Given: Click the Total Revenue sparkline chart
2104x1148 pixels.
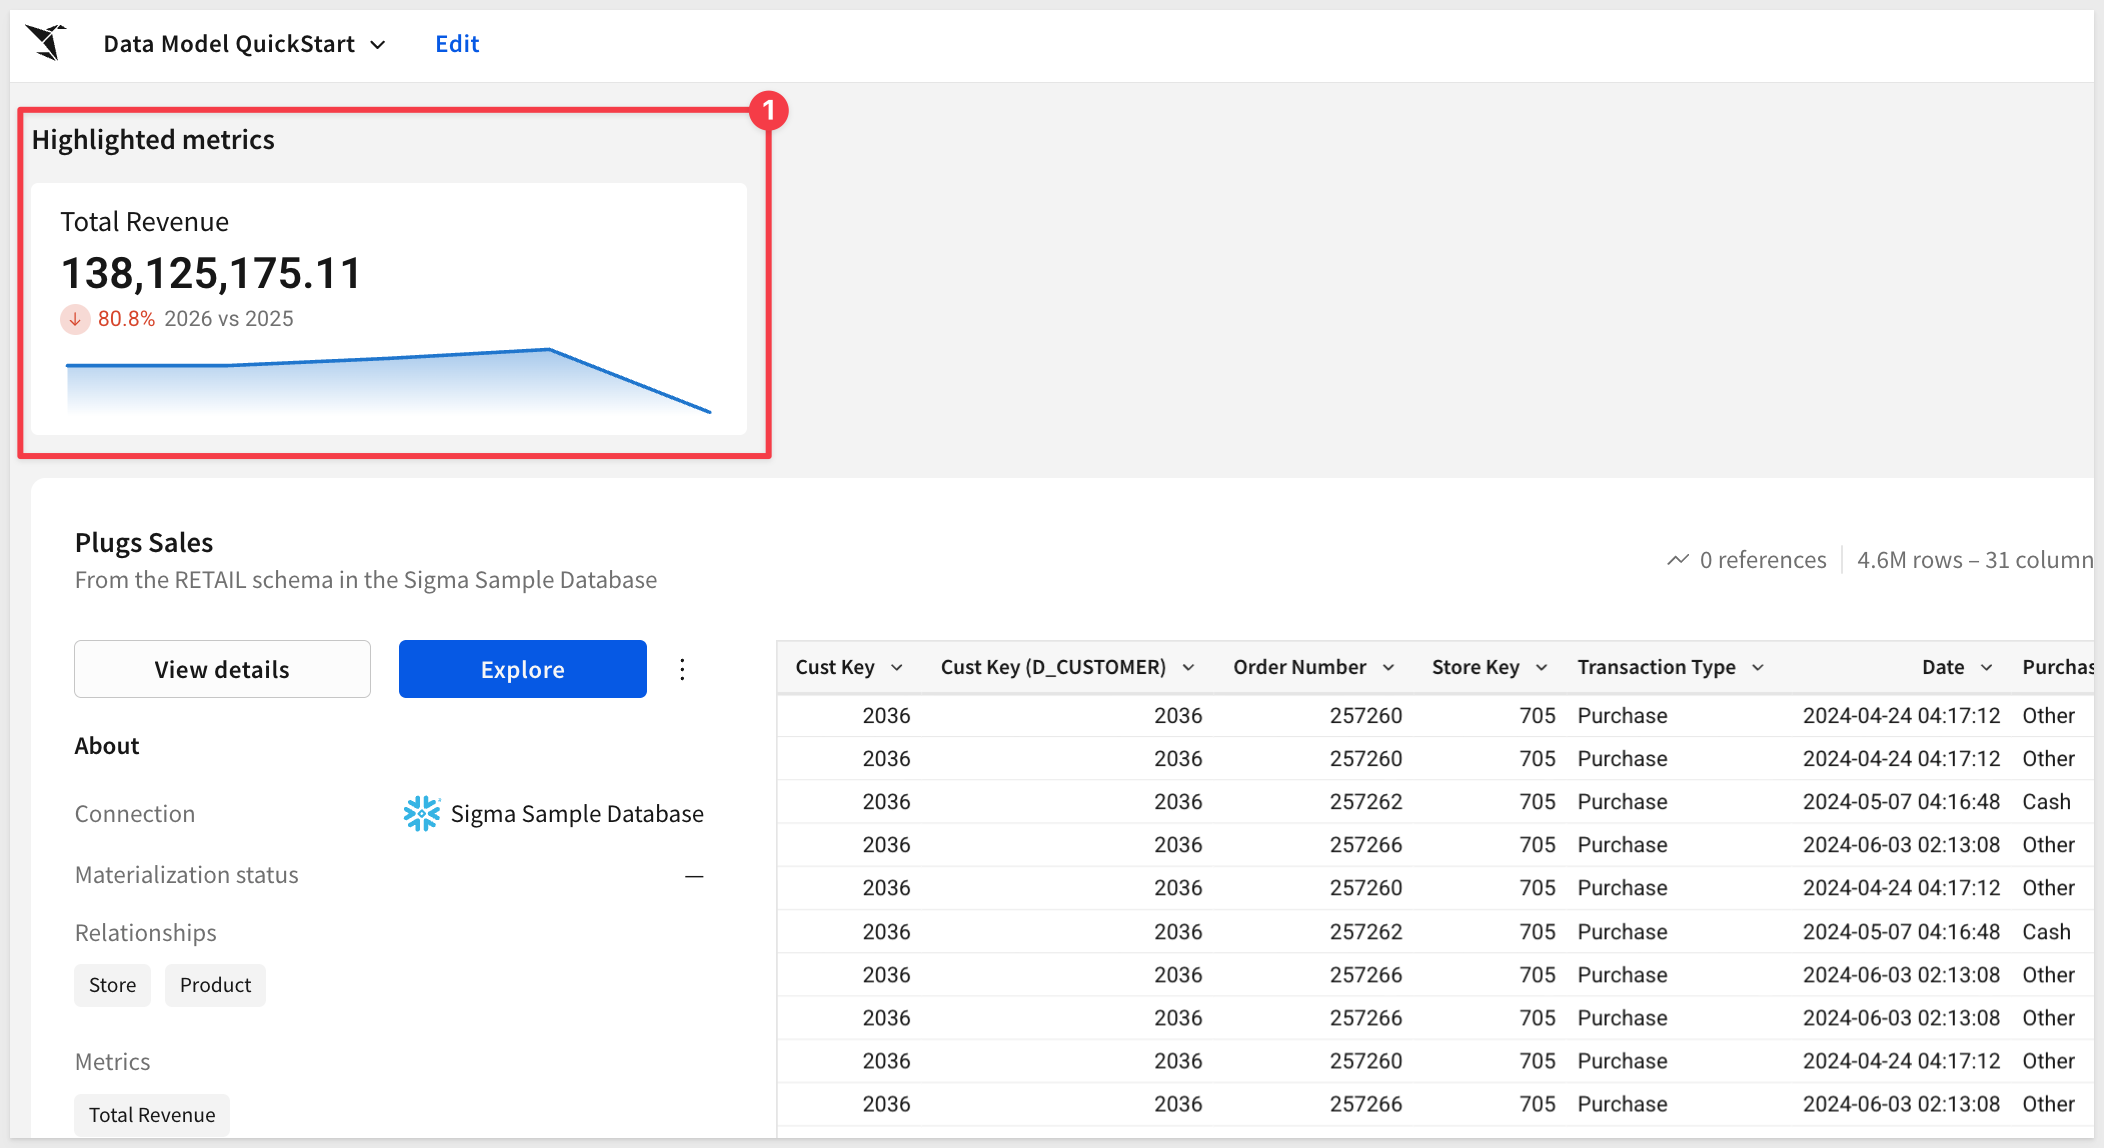Looking at the screenshot, I should coord(388,380).
